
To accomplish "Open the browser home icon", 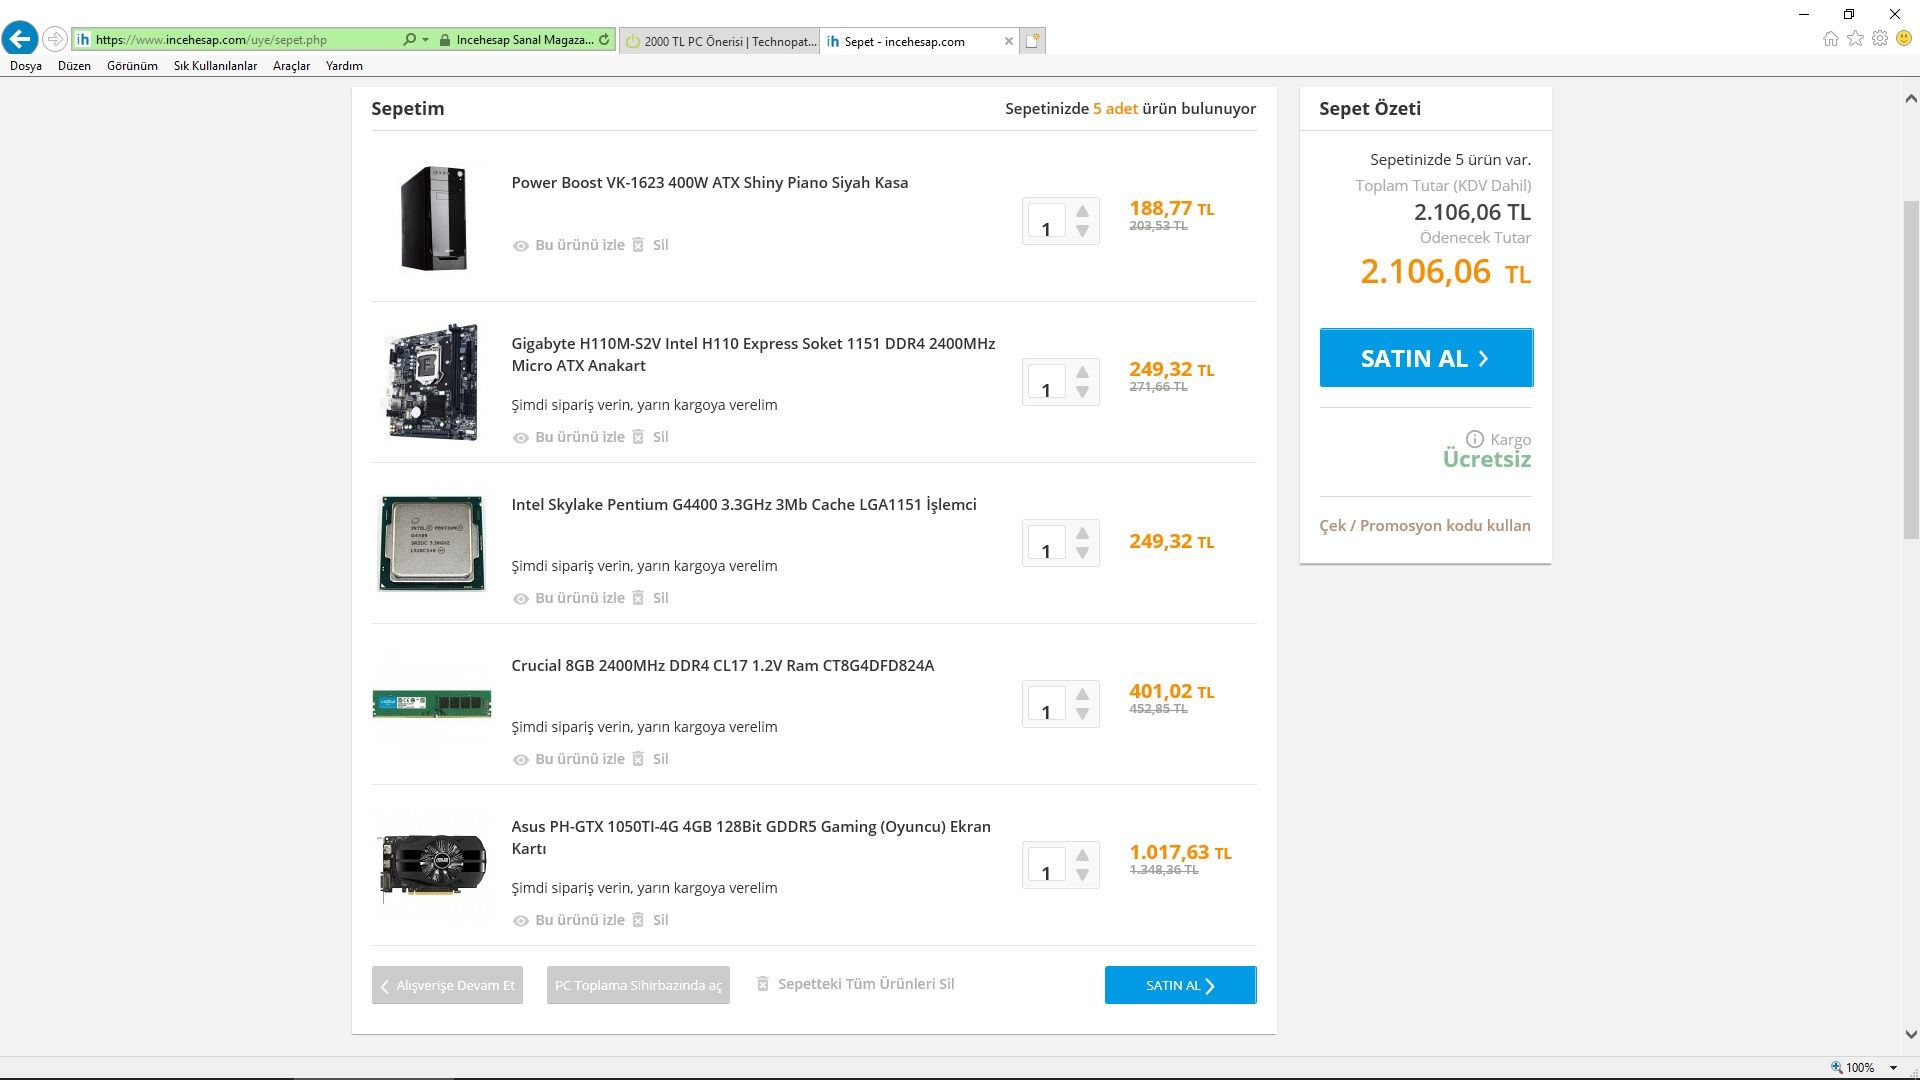I will 1830,39.
